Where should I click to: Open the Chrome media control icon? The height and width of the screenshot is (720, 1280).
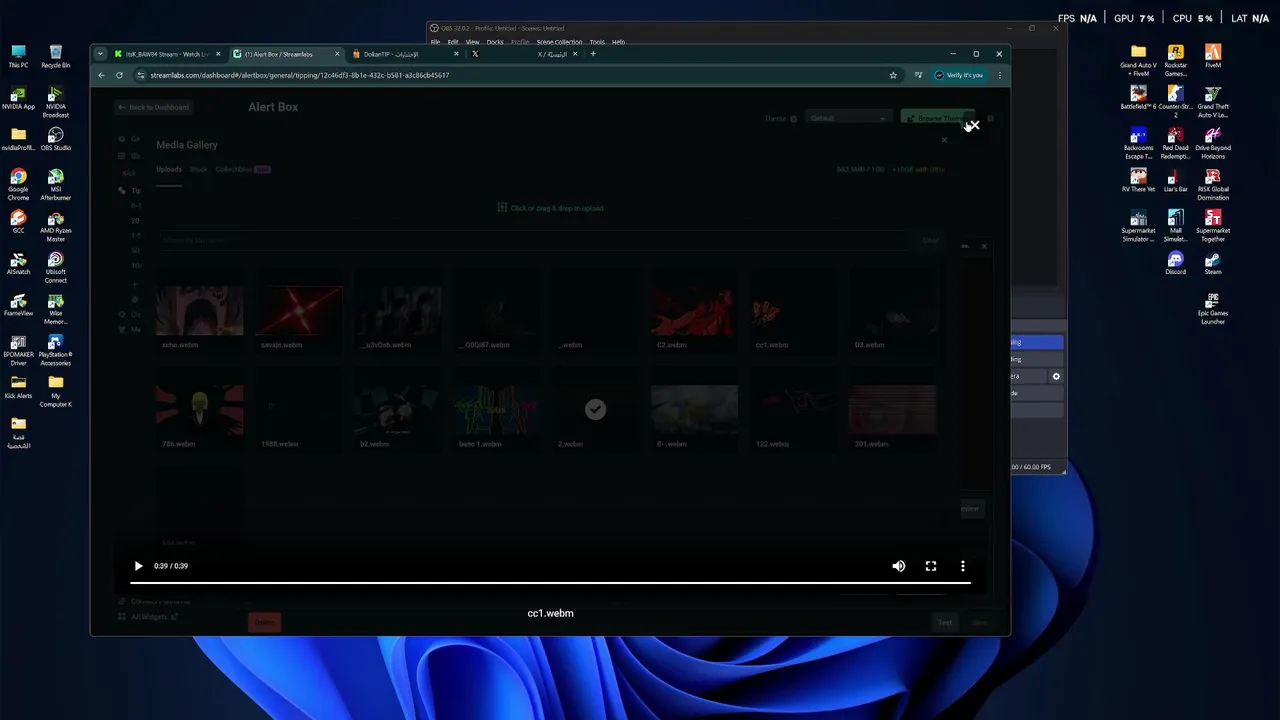(918, 75)
